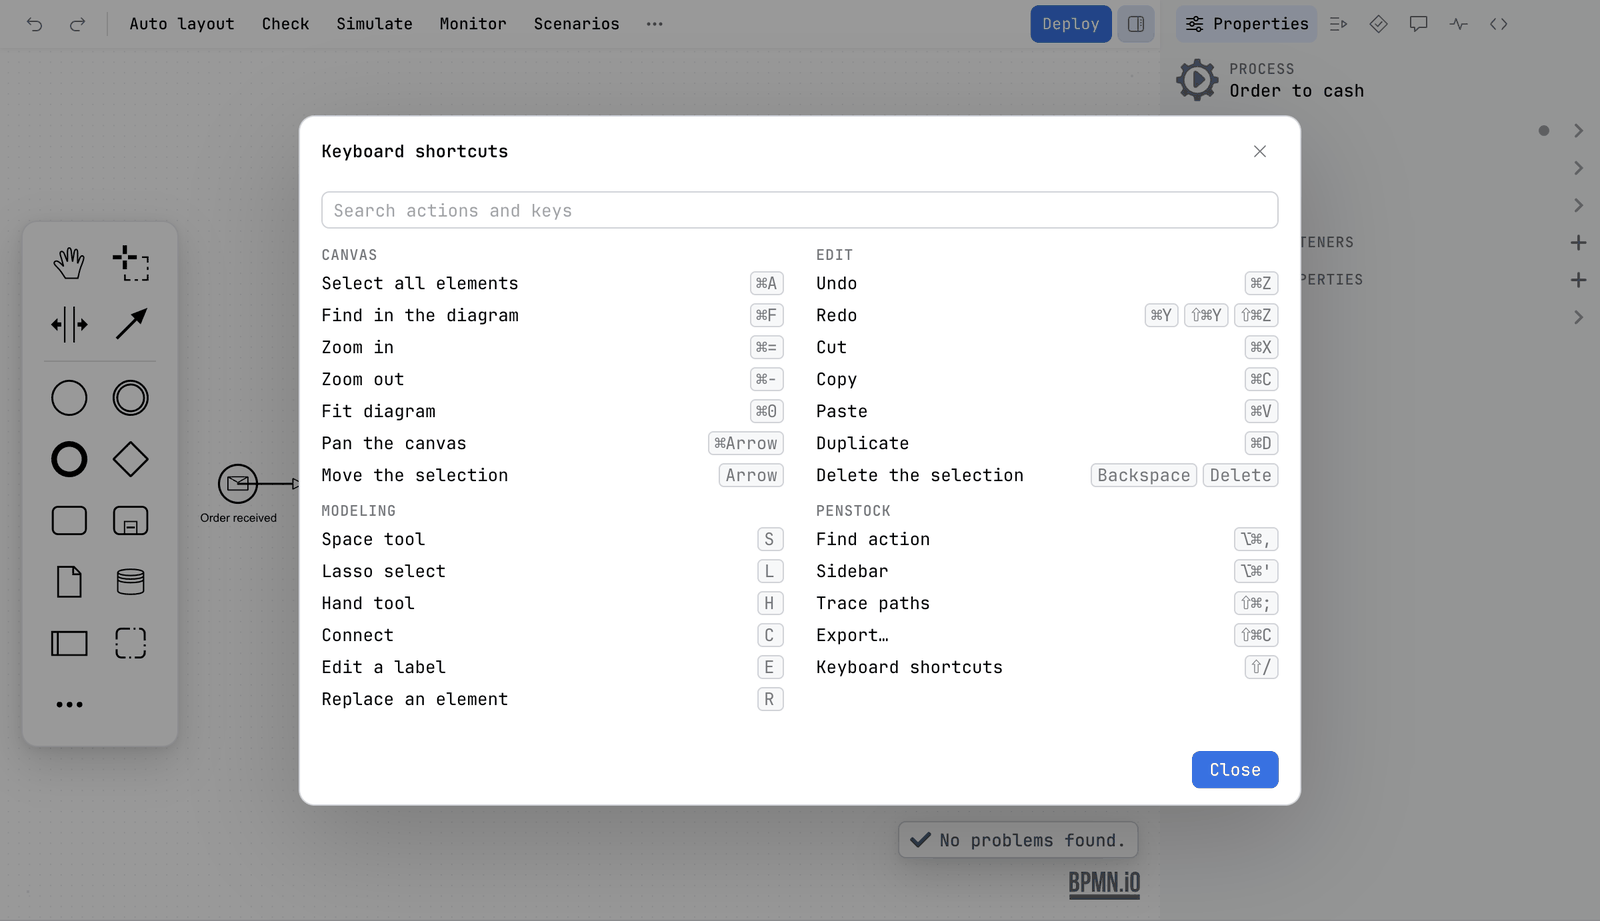Click the 'Trace paths' shortcut label

click(x=873, y=603)
